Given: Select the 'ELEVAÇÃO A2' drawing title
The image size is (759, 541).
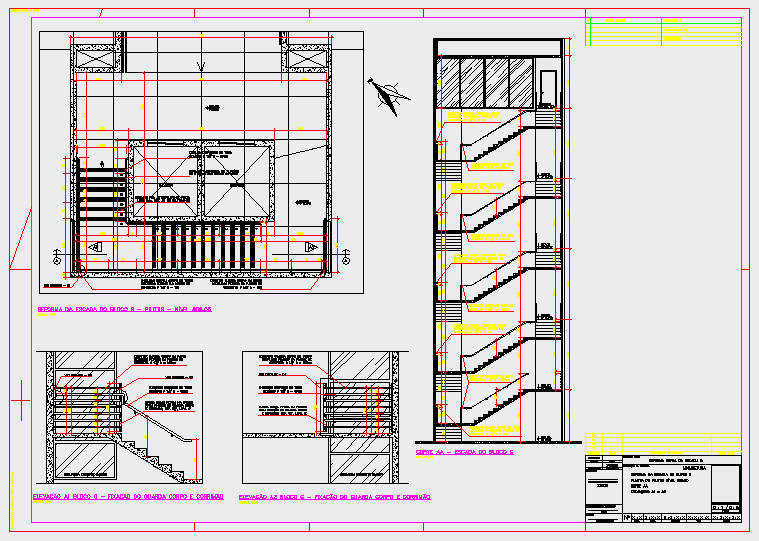Looking at the screenshot, I should pyautogui.click(x=334, y=497).
